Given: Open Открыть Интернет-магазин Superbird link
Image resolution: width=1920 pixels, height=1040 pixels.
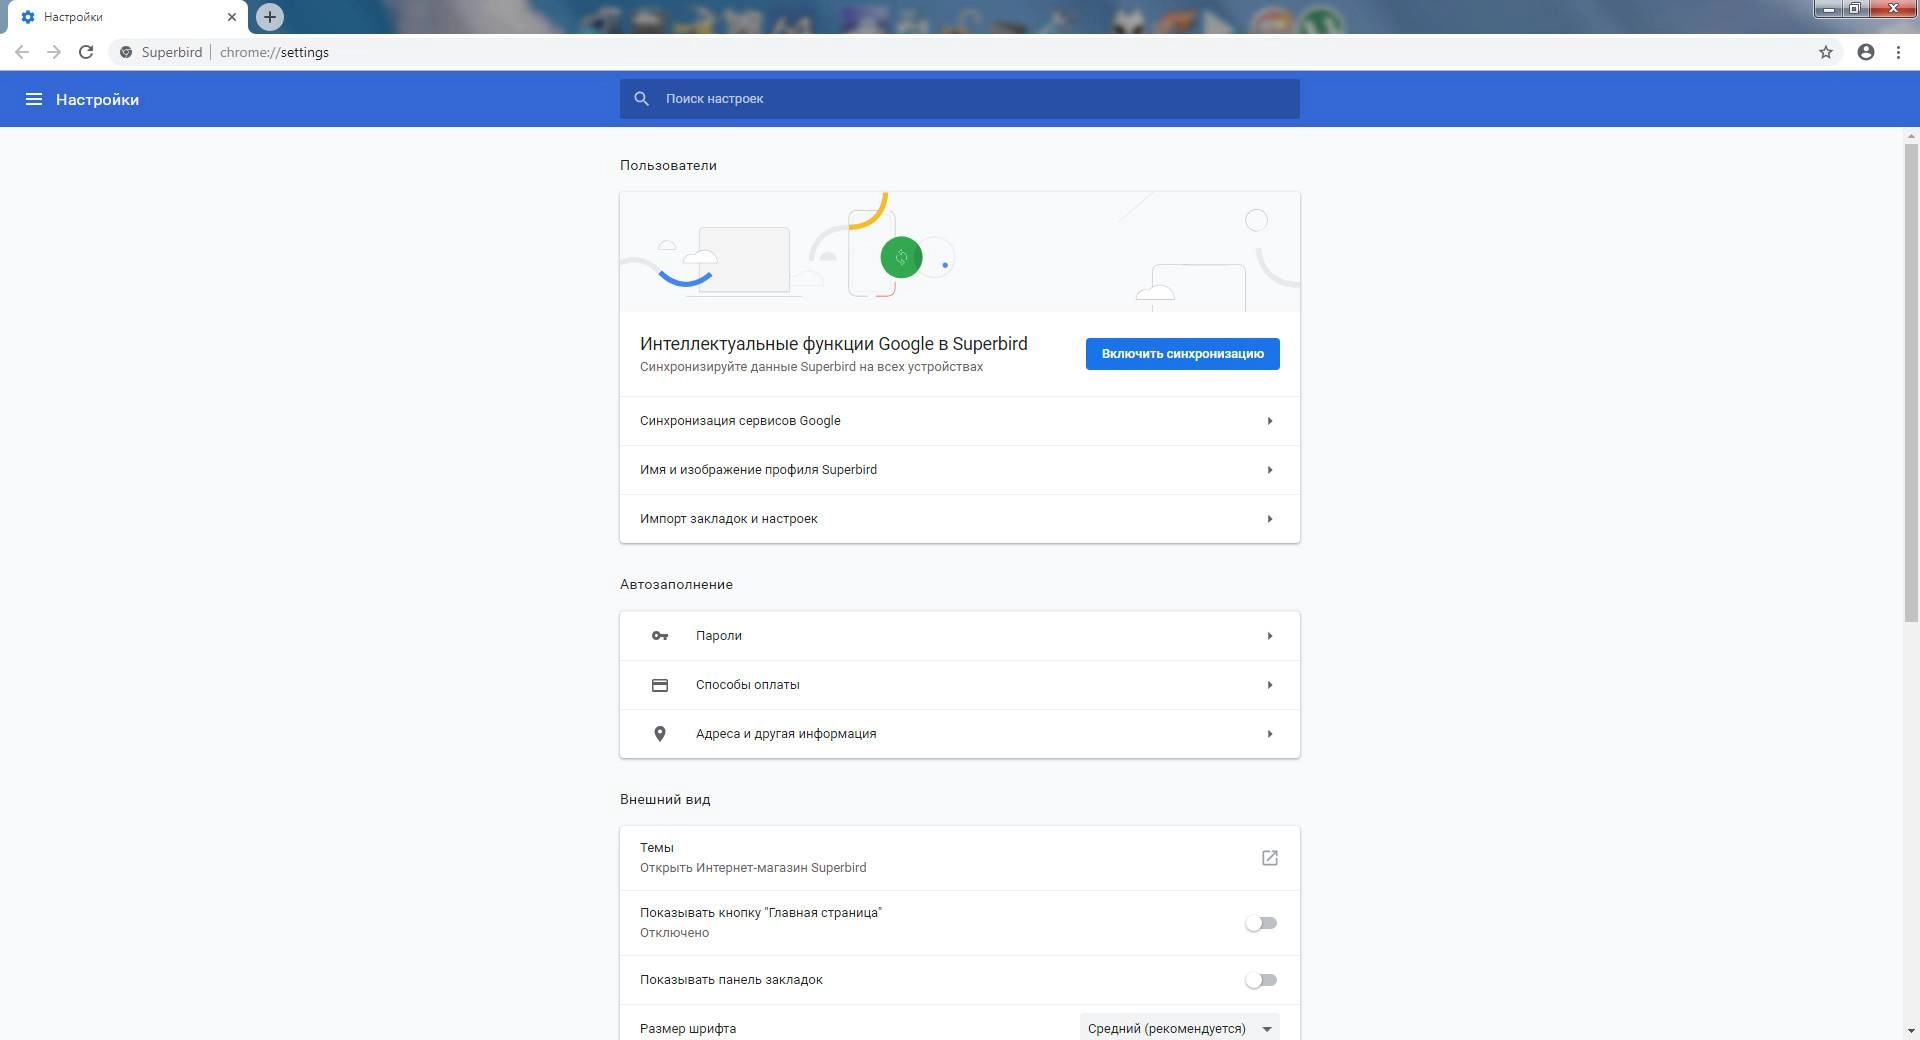Looking at the screenshot, I should [753, 868].
